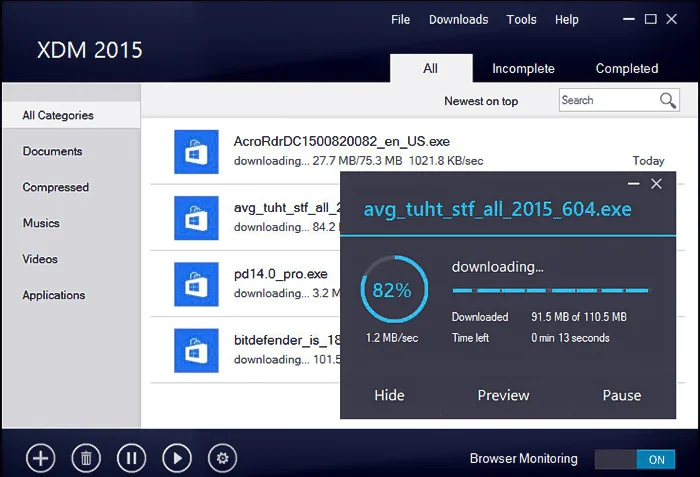Click the bitdefender_is file icon
The width and height of the screenshot is (700, 477).
click(196, 351)
